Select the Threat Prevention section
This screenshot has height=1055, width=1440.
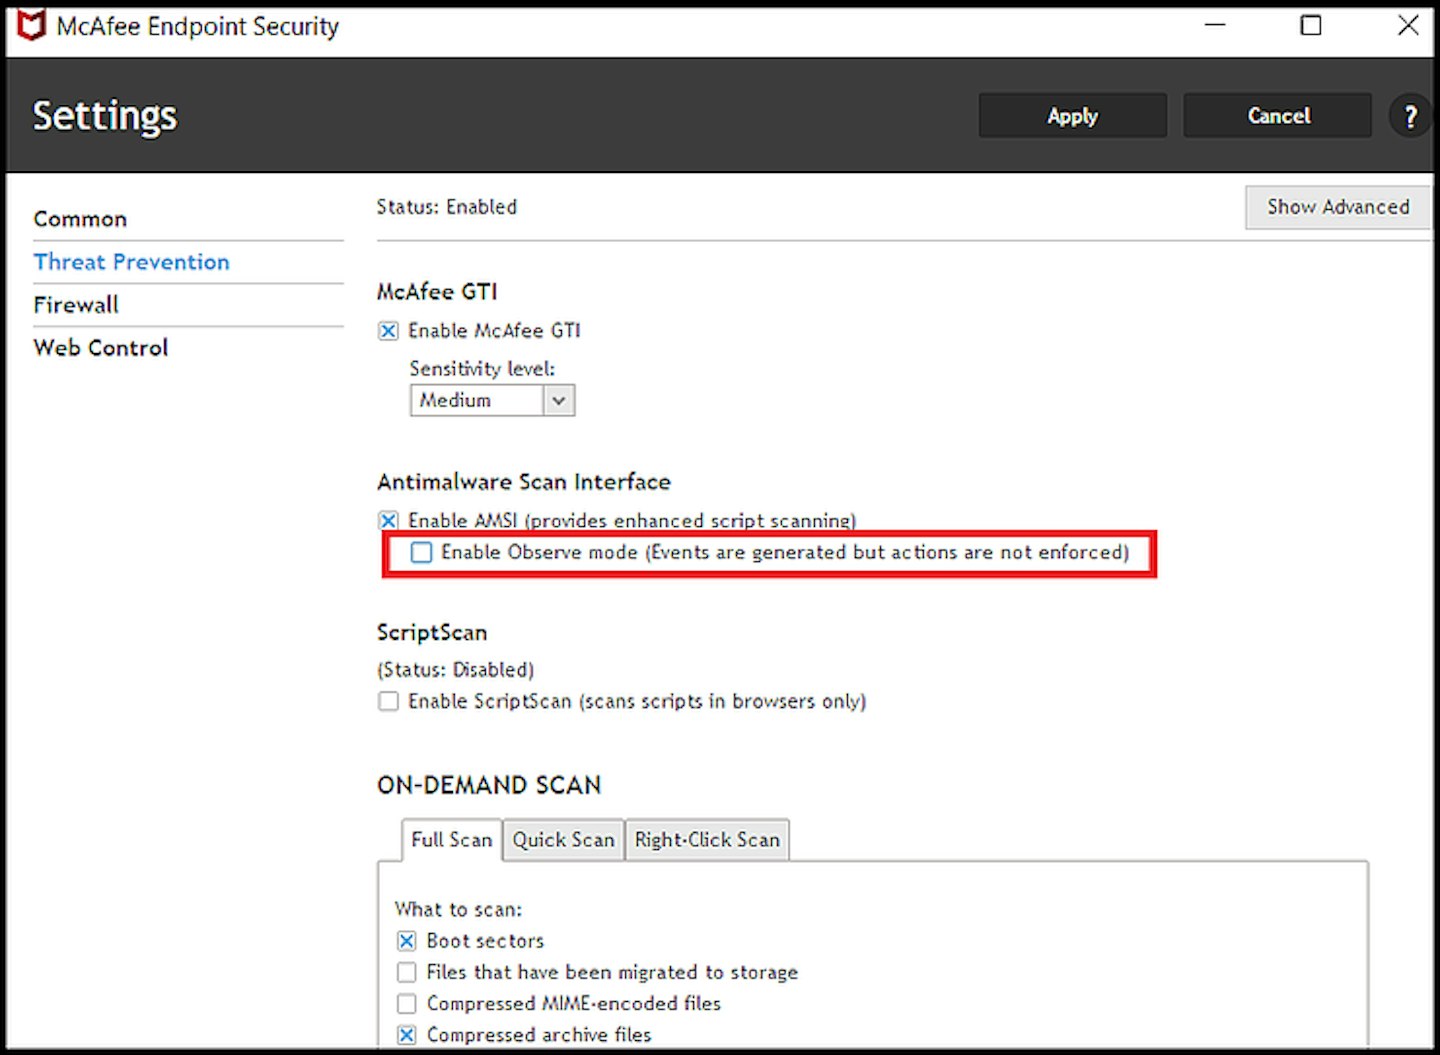pyautogui.click(x=131, y=262)
